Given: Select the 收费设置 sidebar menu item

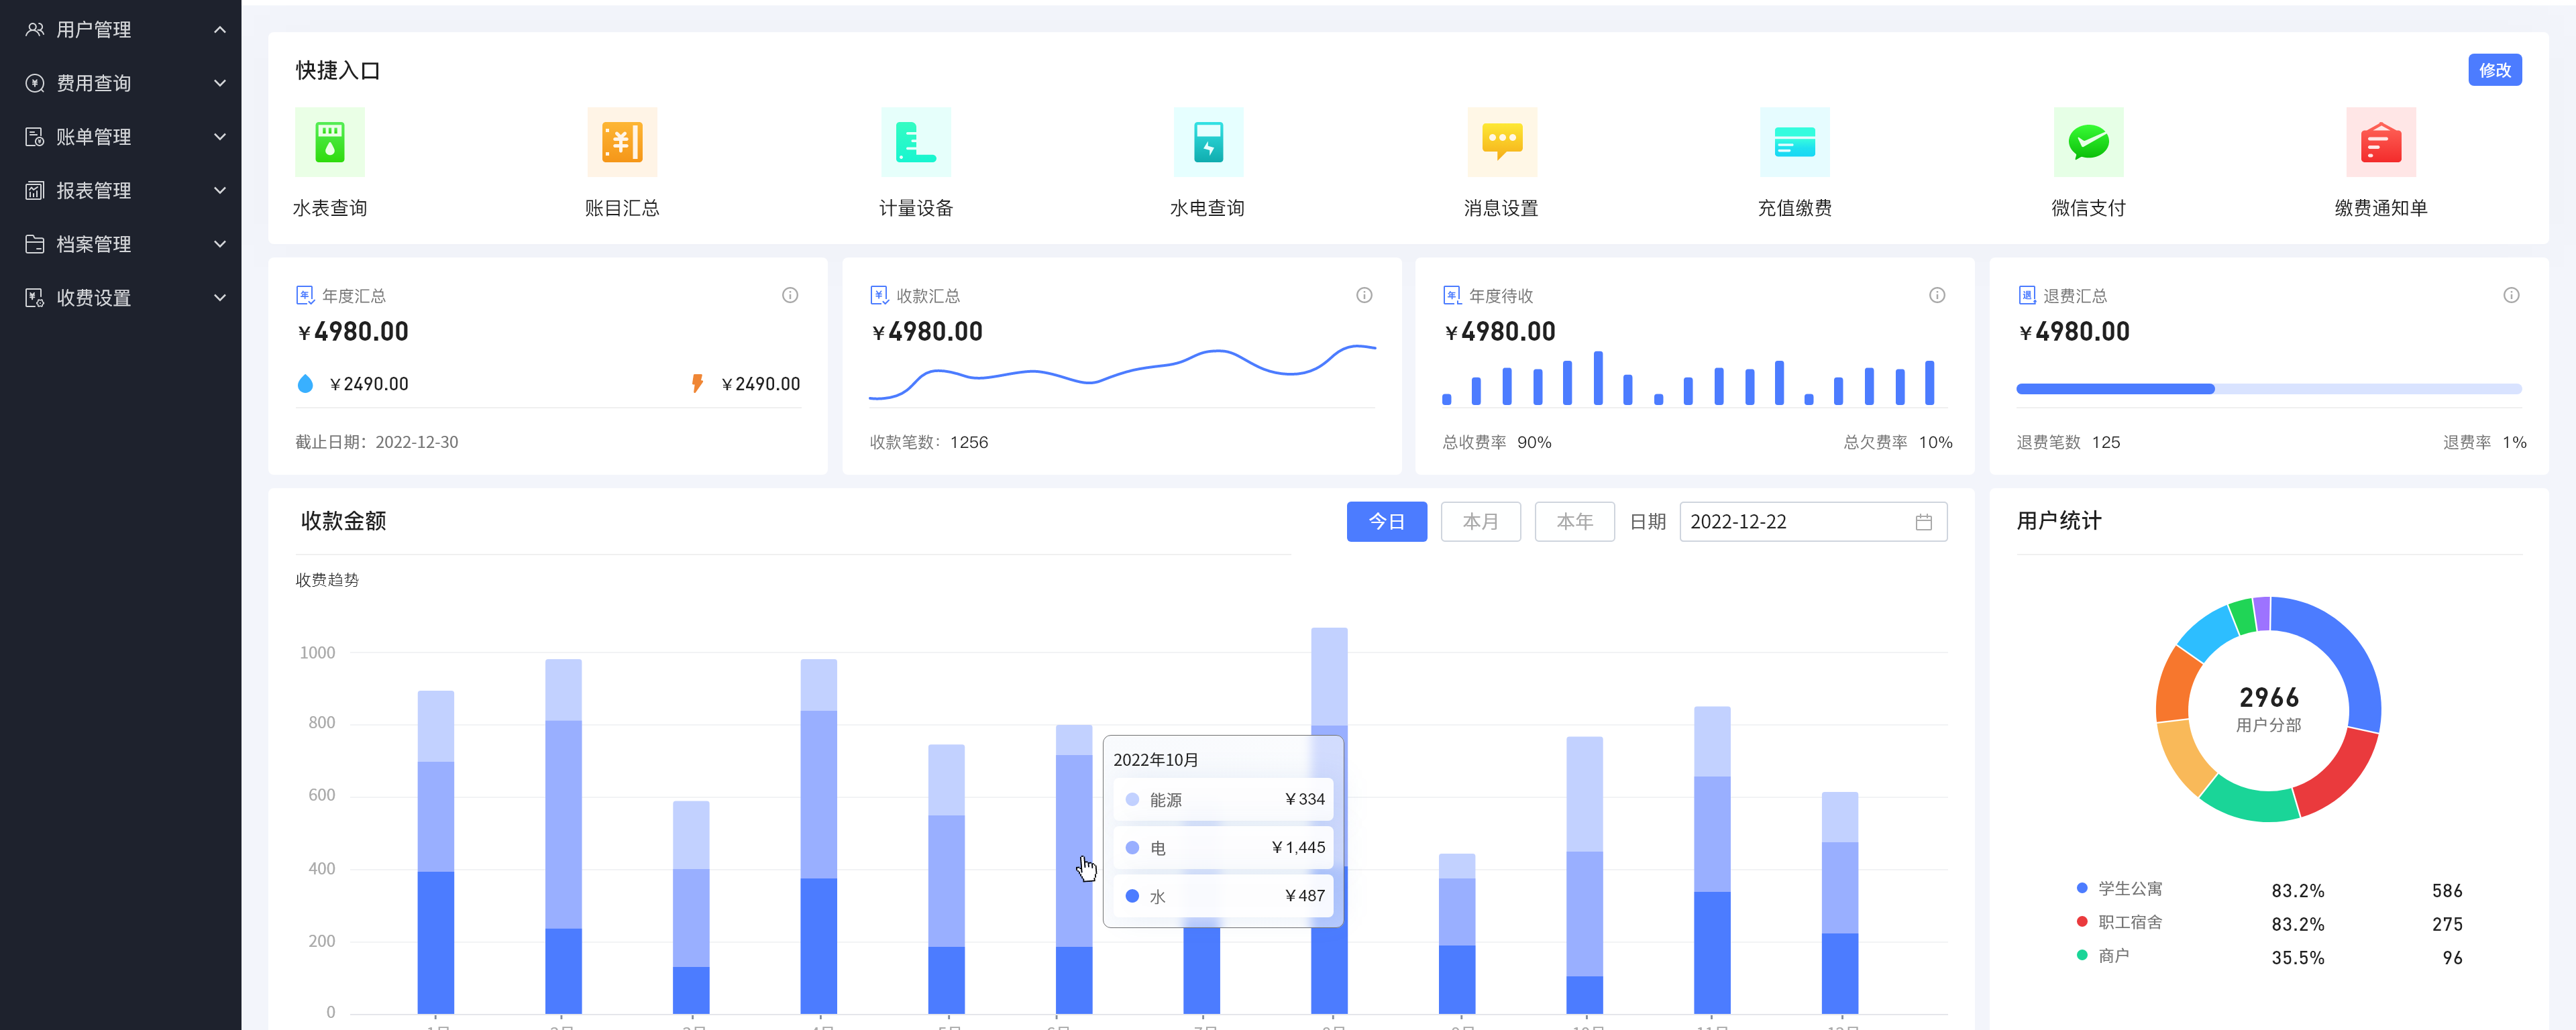Looking at the screenshot, I should tap(120, 297).
